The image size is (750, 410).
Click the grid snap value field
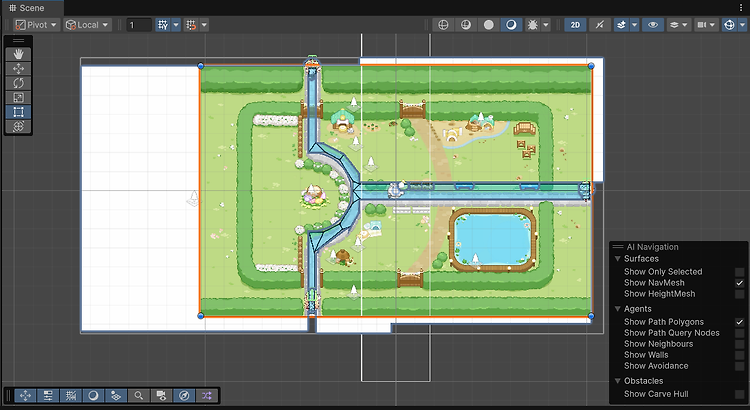coord(139,25)
